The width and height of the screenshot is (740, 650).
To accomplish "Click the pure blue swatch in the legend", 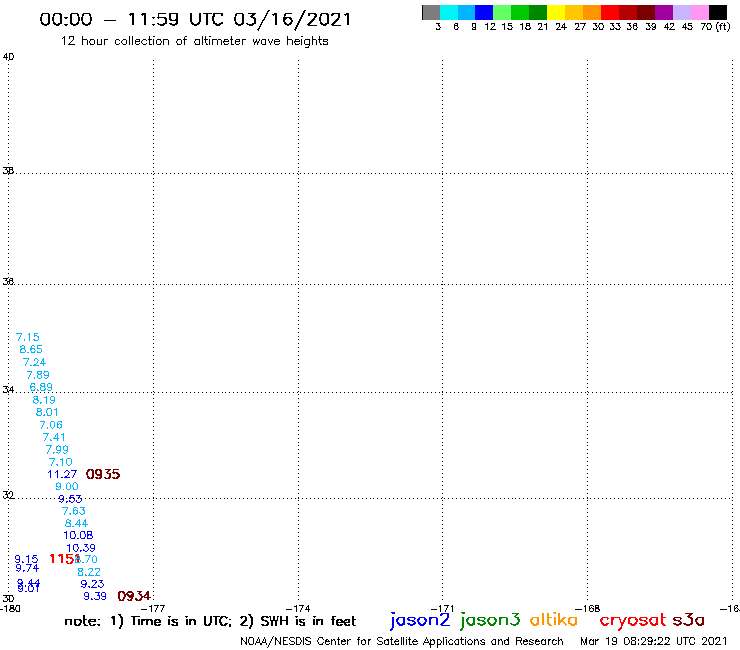I will 484,13.
